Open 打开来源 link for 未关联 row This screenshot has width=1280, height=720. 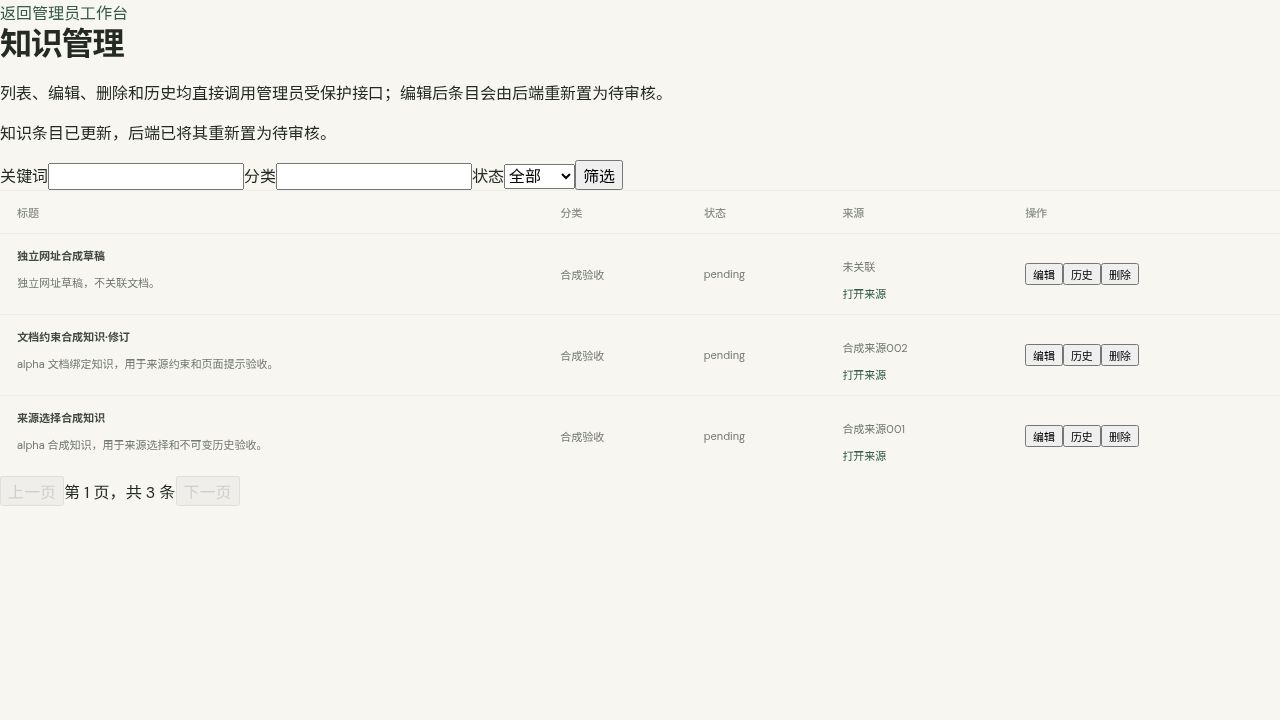tap(864, 294)
